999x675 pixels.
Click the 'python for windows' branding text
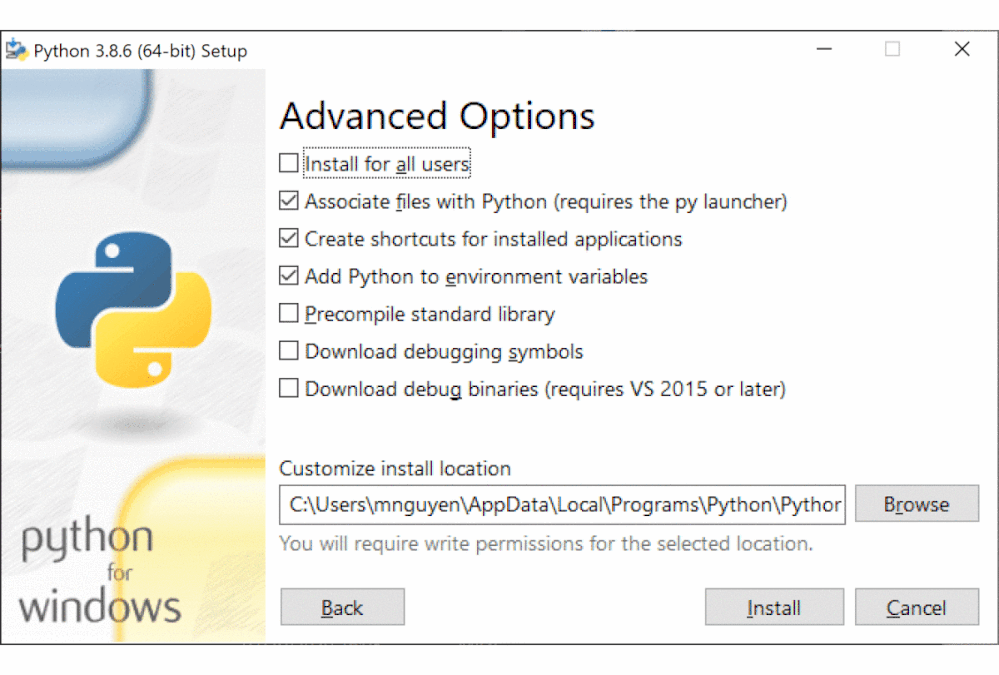click(100, 573)
